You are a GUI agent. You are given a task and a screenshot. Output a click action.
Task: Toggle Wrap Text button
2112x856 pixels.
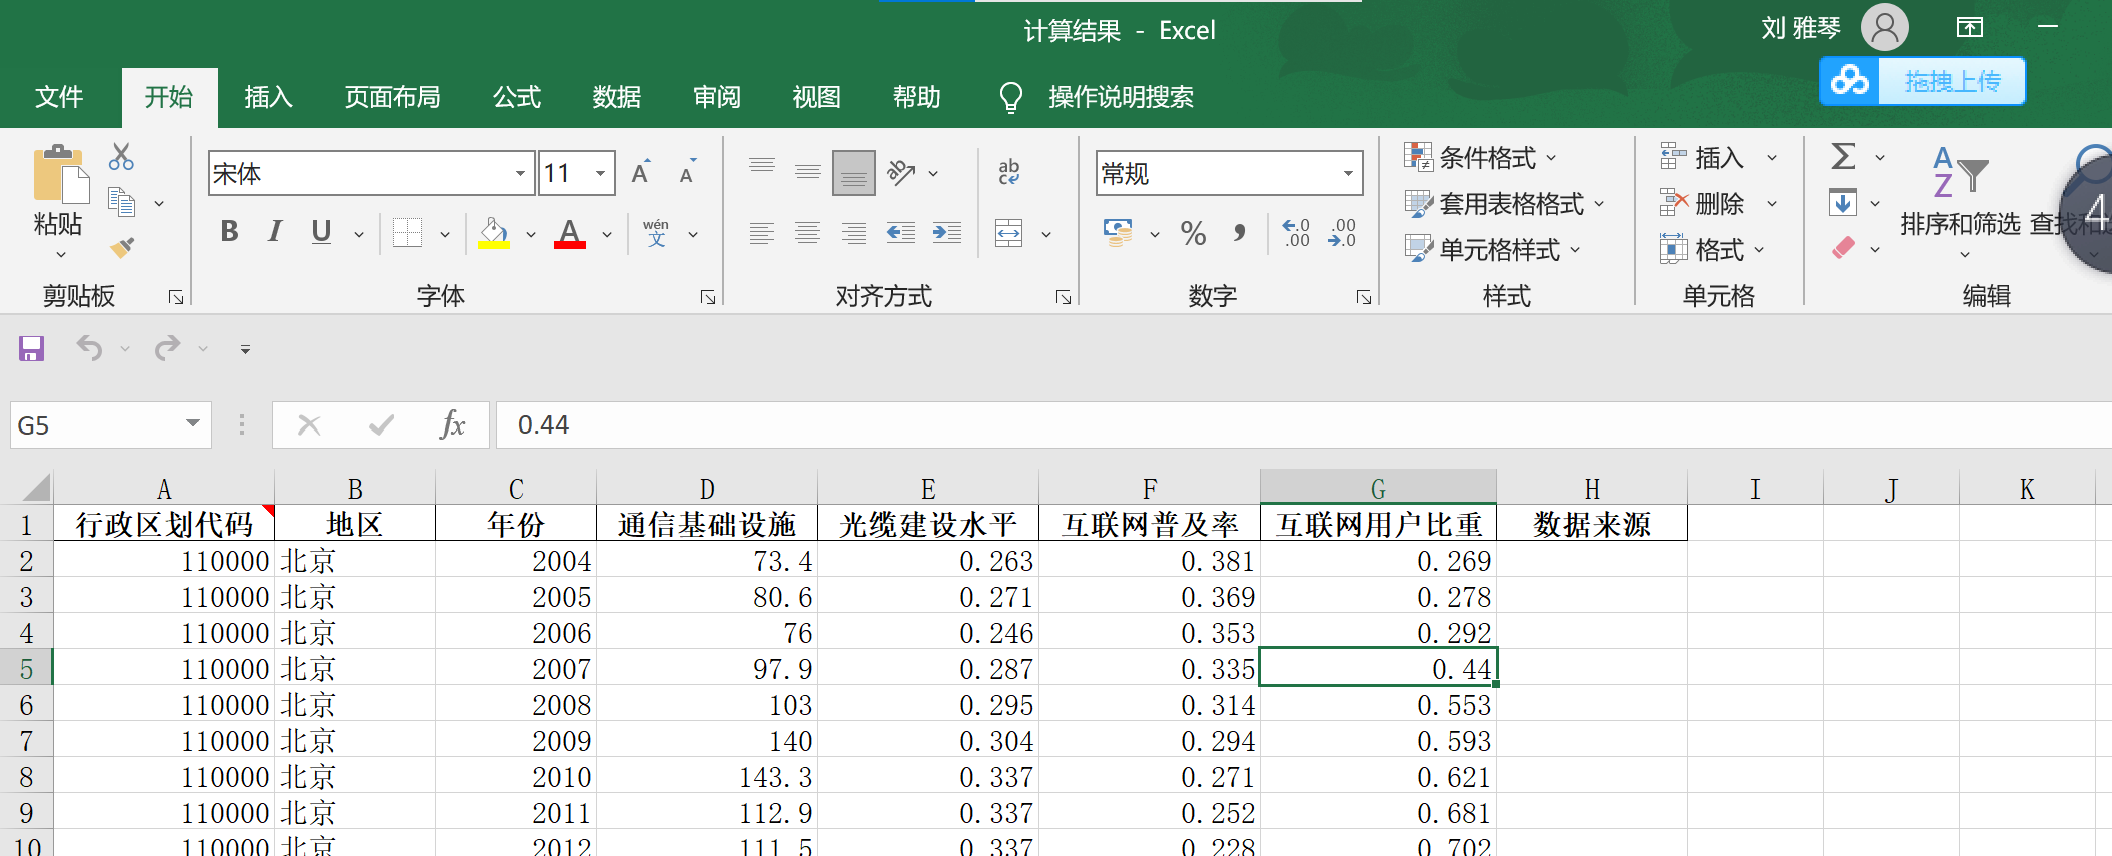click(1008, 173)
